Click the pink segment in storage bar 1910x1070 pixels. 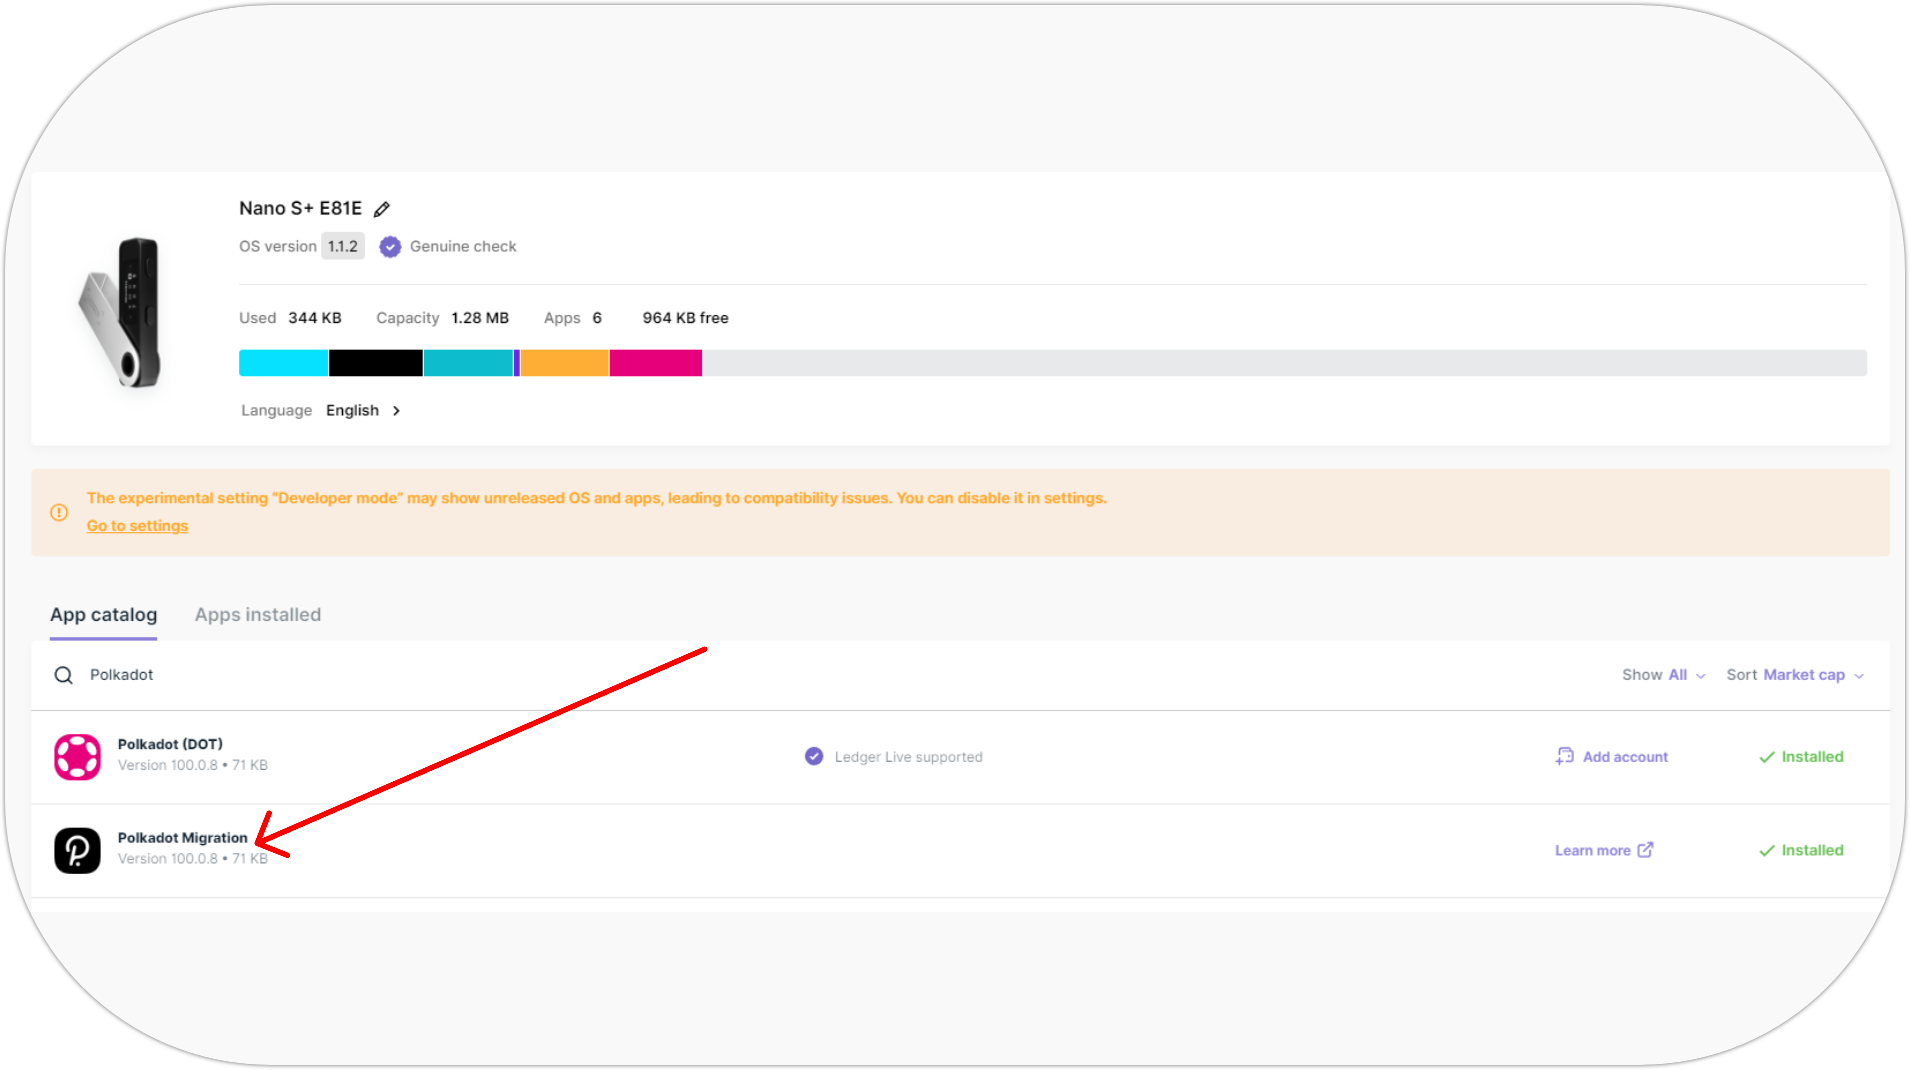pyautogui.click(x=655, y=363)
